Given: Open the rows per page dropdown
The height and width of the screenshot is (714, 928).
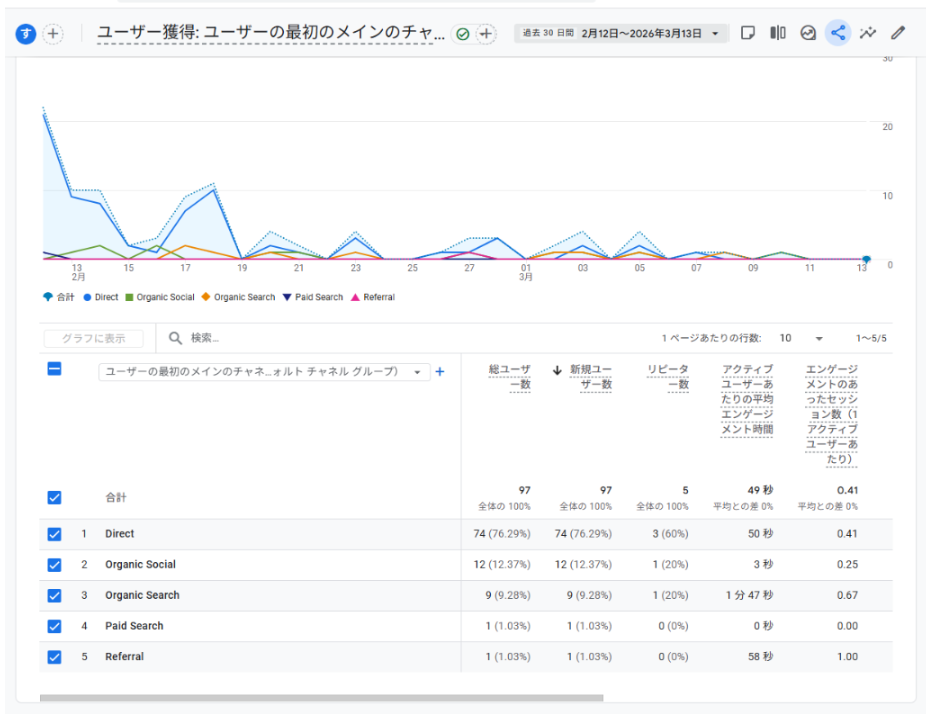Looking at the screenshot, I should [801, 339].
